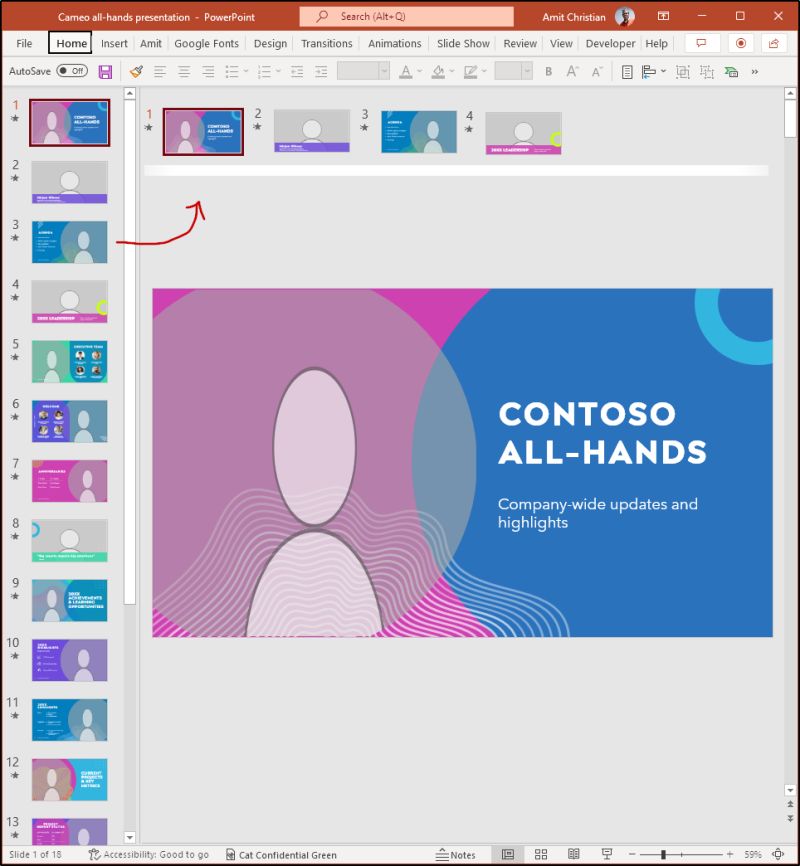Screen dimensions: 800x866
Task: Apply bullet list formatting
Action: (x=231, y=71)
